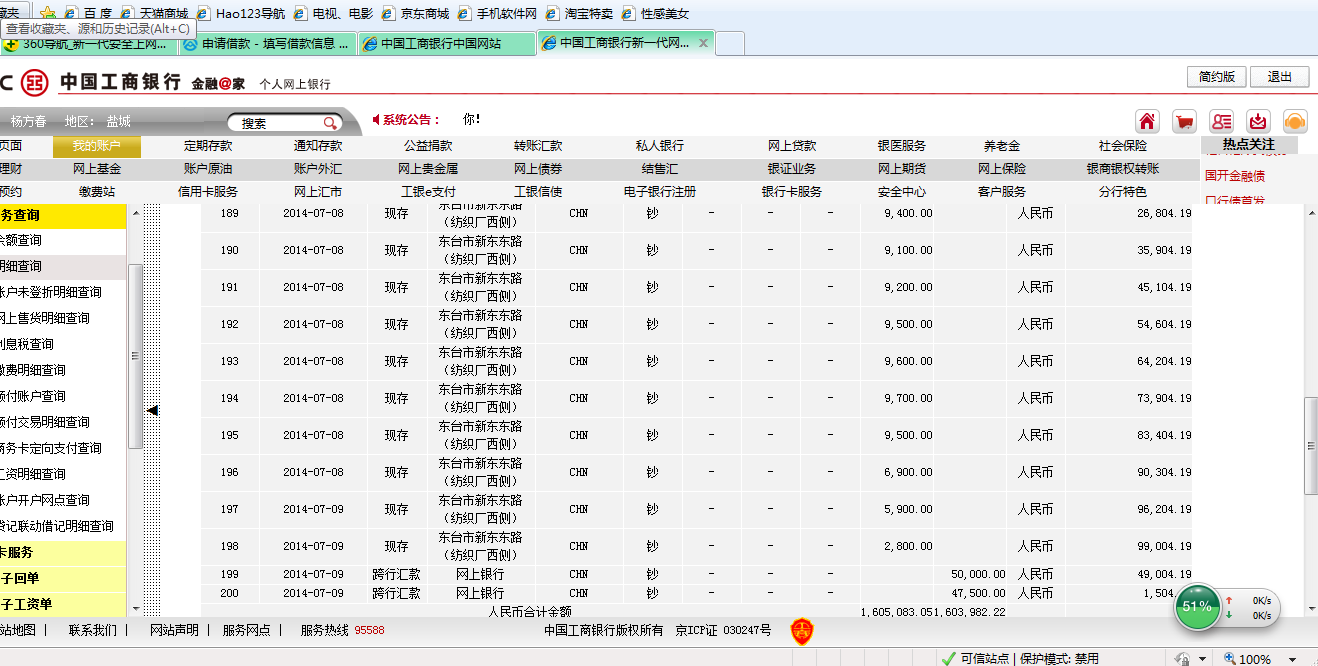Open the security lock status dropdown arrow
The width and height of the screenshot is (1318, 666).
point(1200,659)
